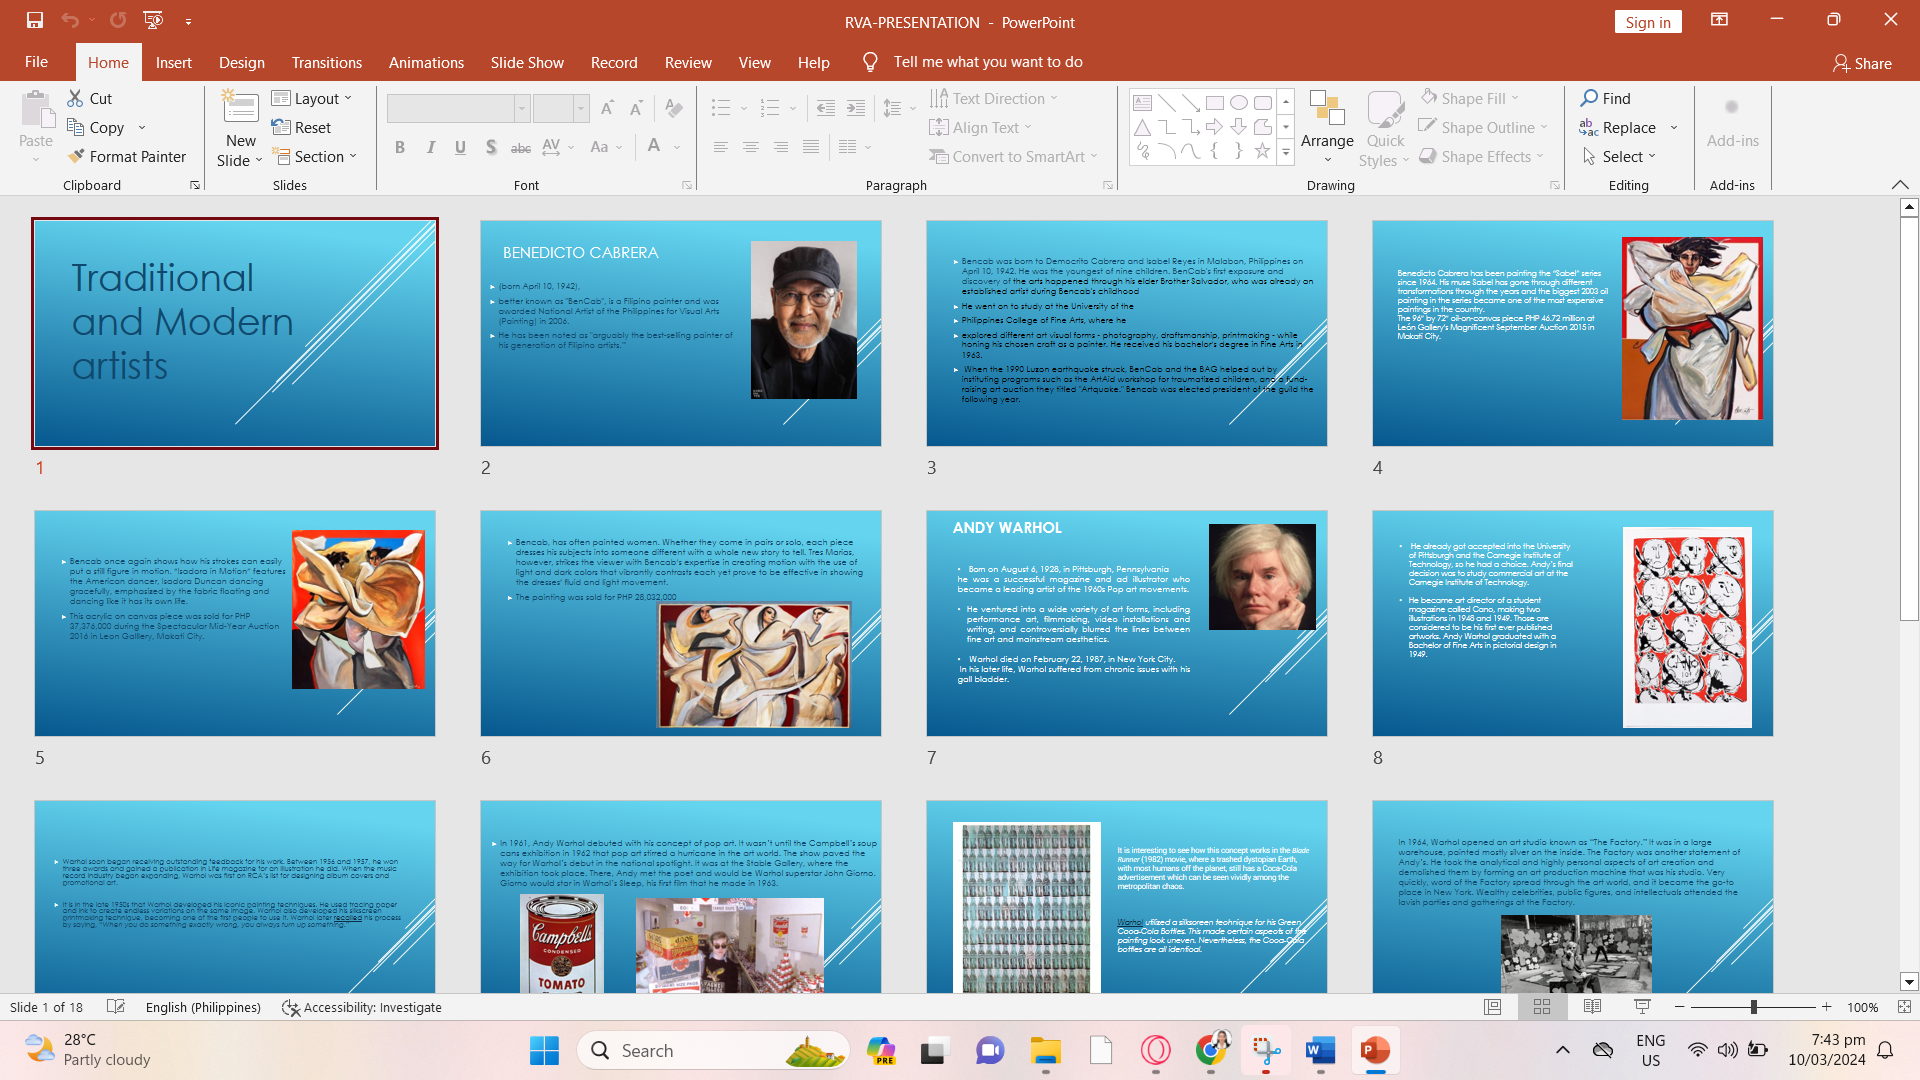Click the Find magnifier button

1605,98
